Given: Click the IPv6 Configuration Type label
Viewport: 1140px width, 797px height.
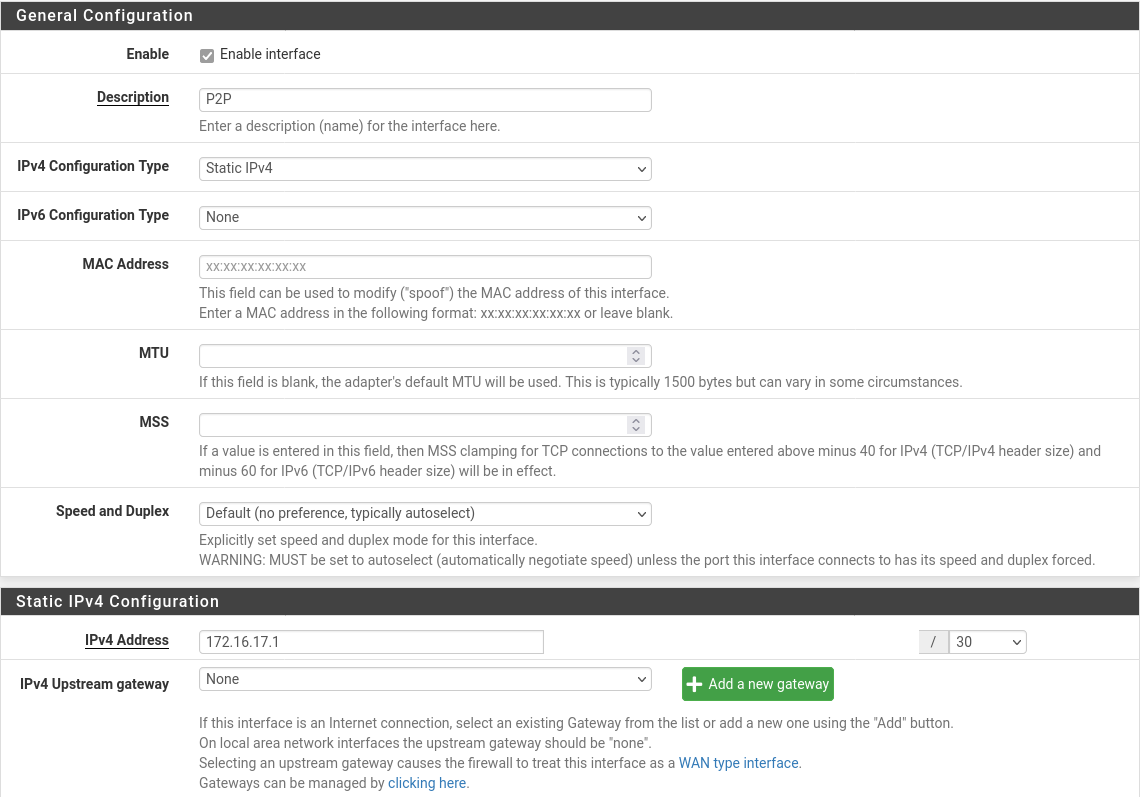Looking at the screenshot, I should (93, 215).
